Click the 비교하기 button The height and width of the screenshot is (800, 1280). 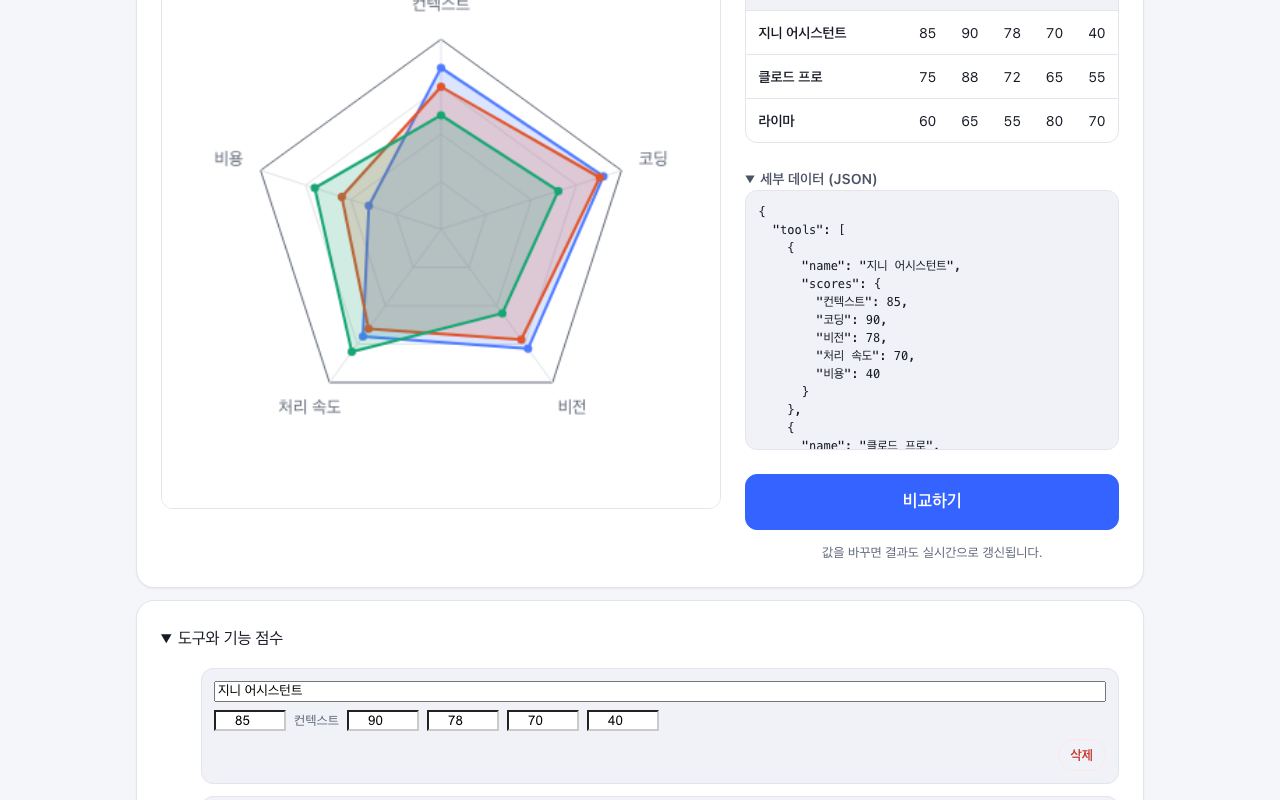pos(932,502)
